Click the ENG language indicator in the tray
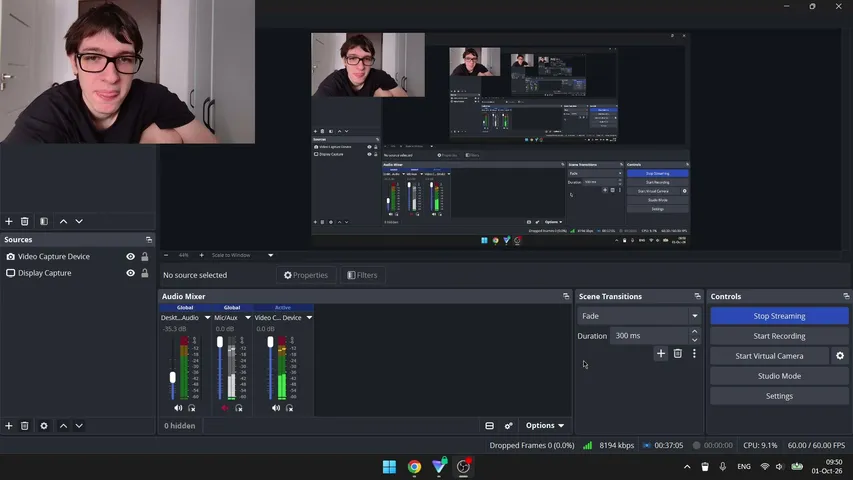This screenshot has height=480, width=853. pyautogui.click(x=744, y=466)
